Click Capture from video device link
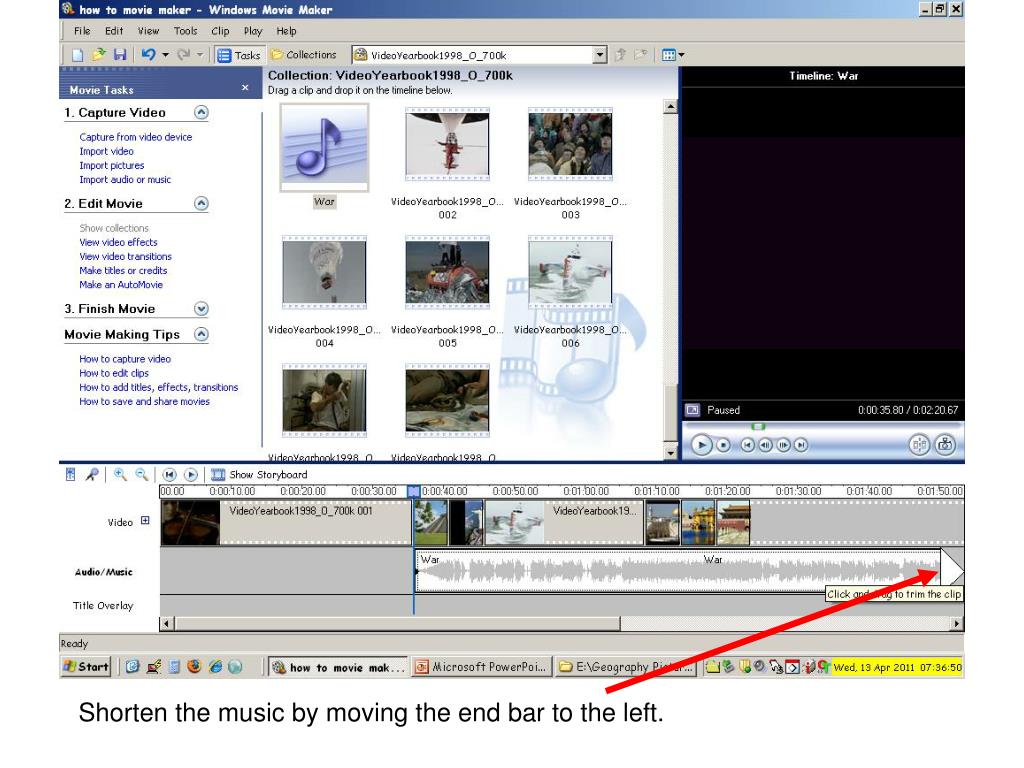This screenshot has width=1024, height=768. coord(136,137)
